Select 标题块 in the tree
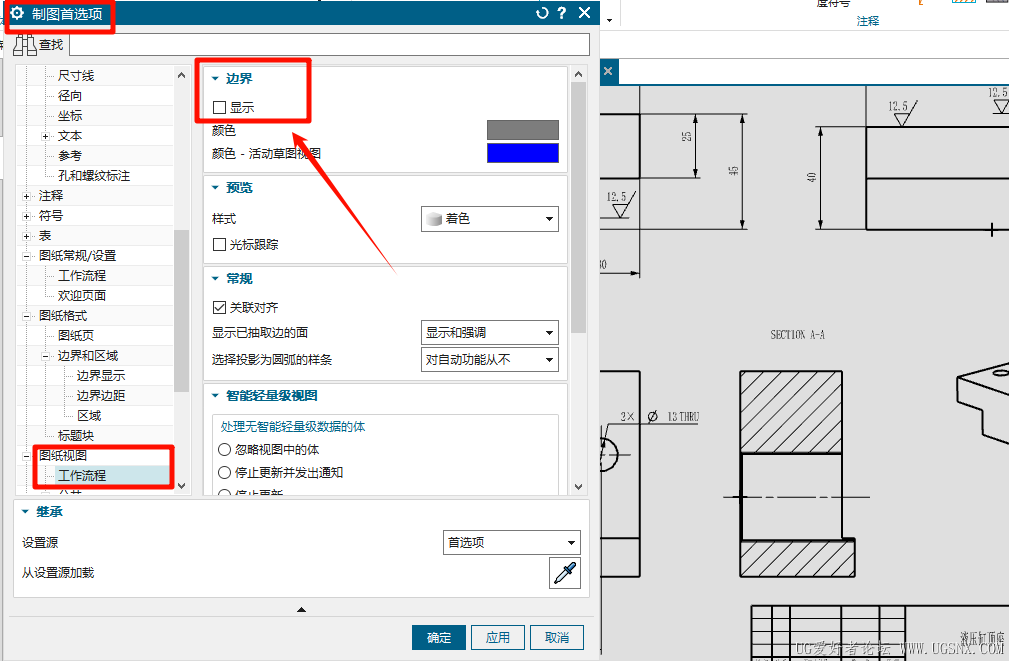1009x661 pixels. pos(76,436)
